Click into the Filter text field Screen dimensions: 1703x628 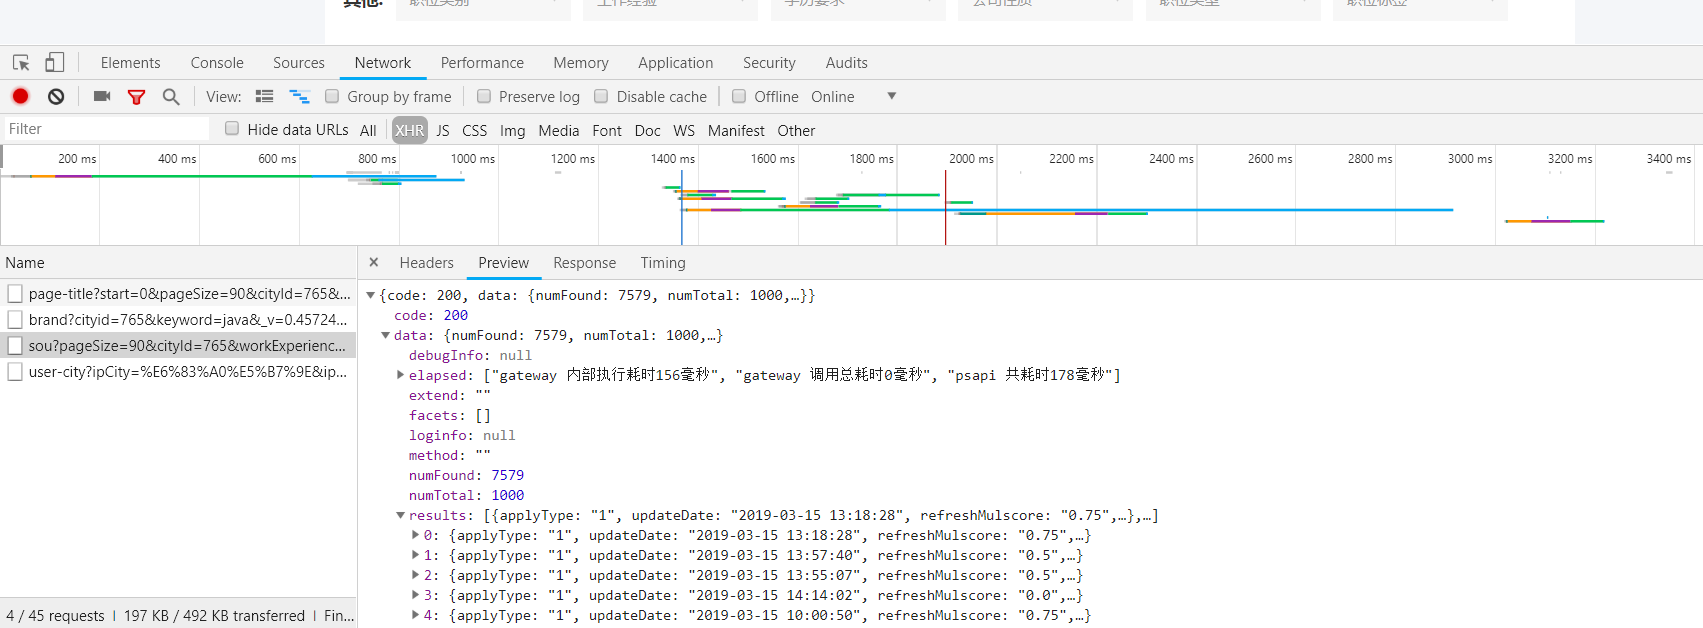pyautogui.click(x=106, y=129)
